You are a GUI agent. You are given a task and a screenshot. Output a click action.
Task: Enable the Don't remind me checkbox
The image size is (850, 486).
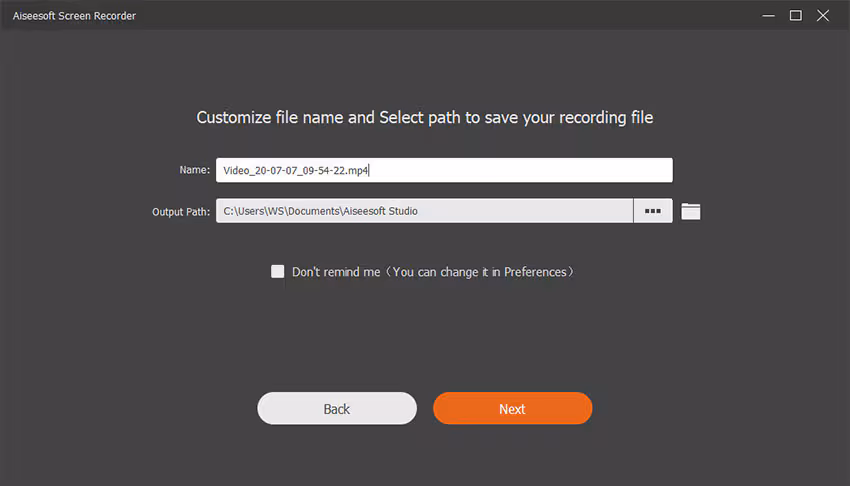(278, 271)
